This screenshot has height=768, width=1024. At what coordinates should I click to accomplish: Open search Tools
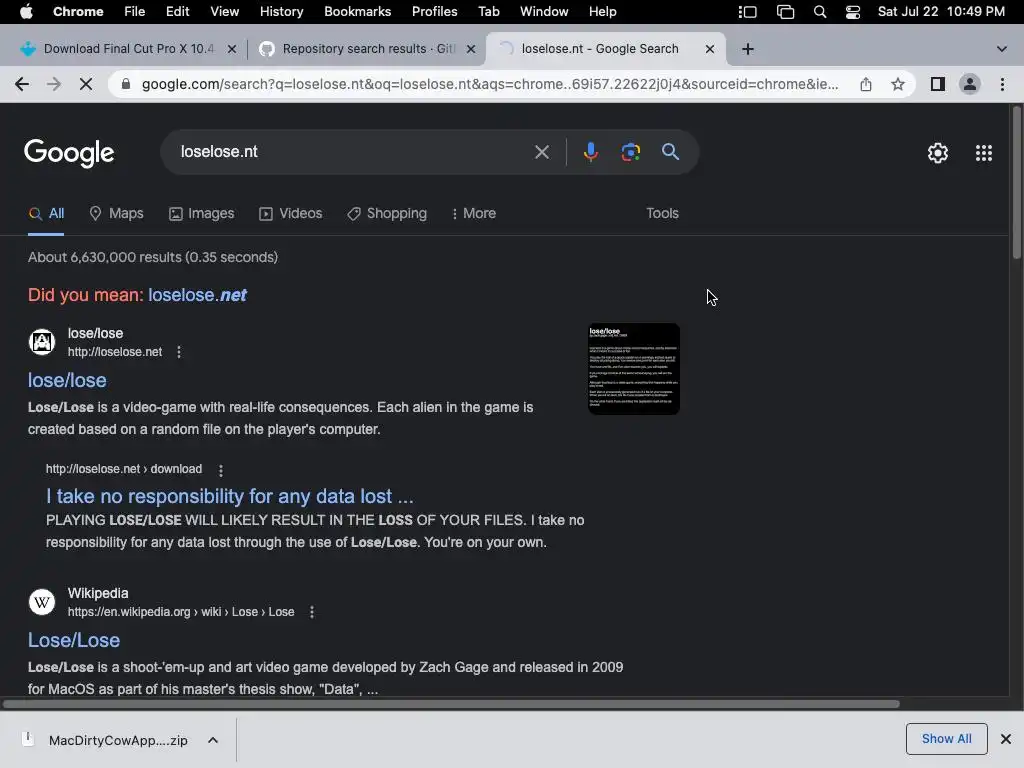pos(662,214)
